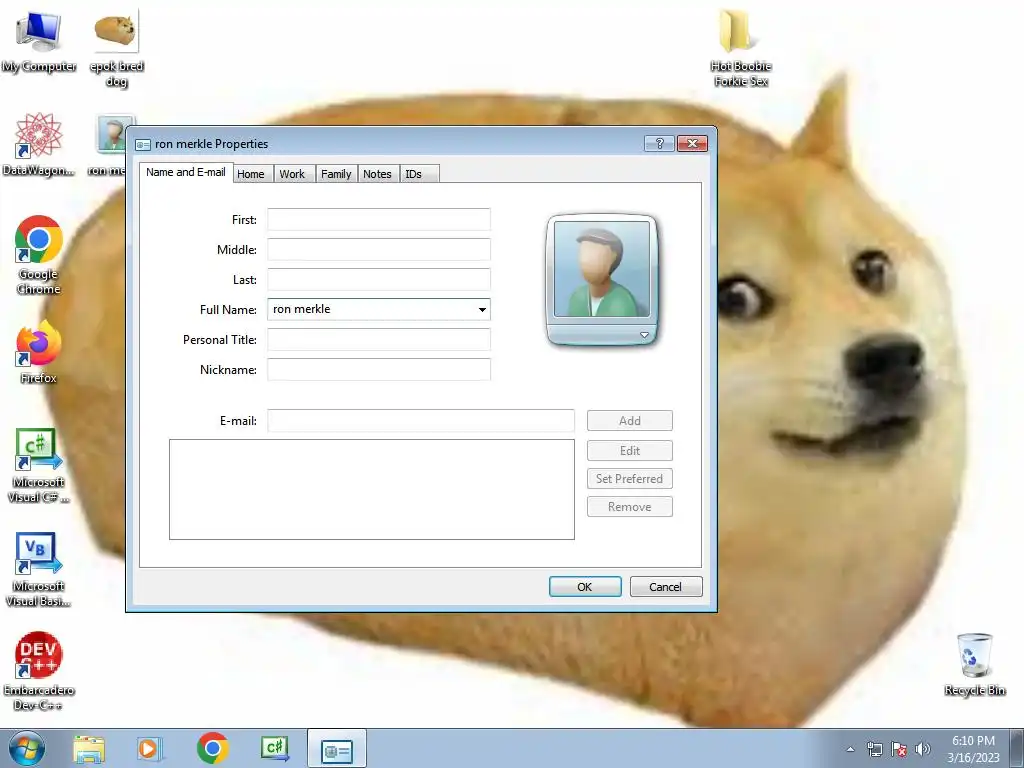Viewport: 1024px width, 768px height.
Task: Launch Embarcadero Dev-C++ from the desktop
Action: click(x=39, y=671)
